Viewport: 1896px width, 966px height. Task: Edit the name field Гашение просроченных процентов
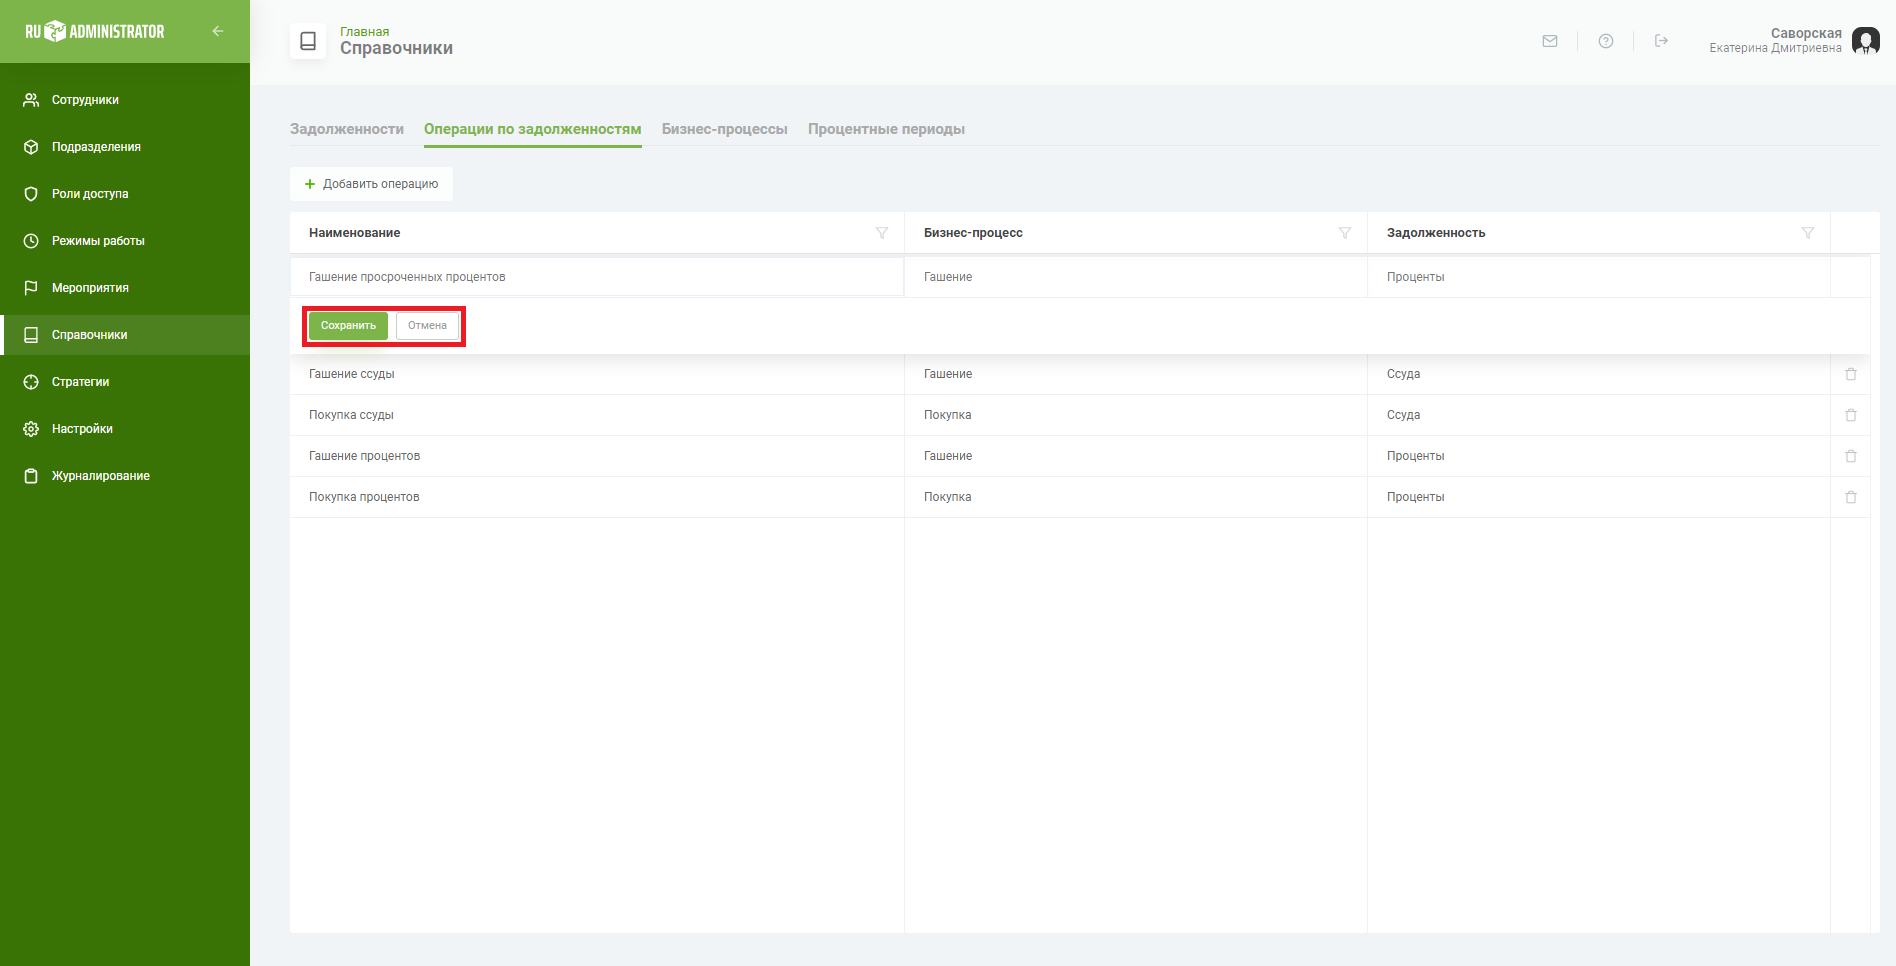point(597,277)
